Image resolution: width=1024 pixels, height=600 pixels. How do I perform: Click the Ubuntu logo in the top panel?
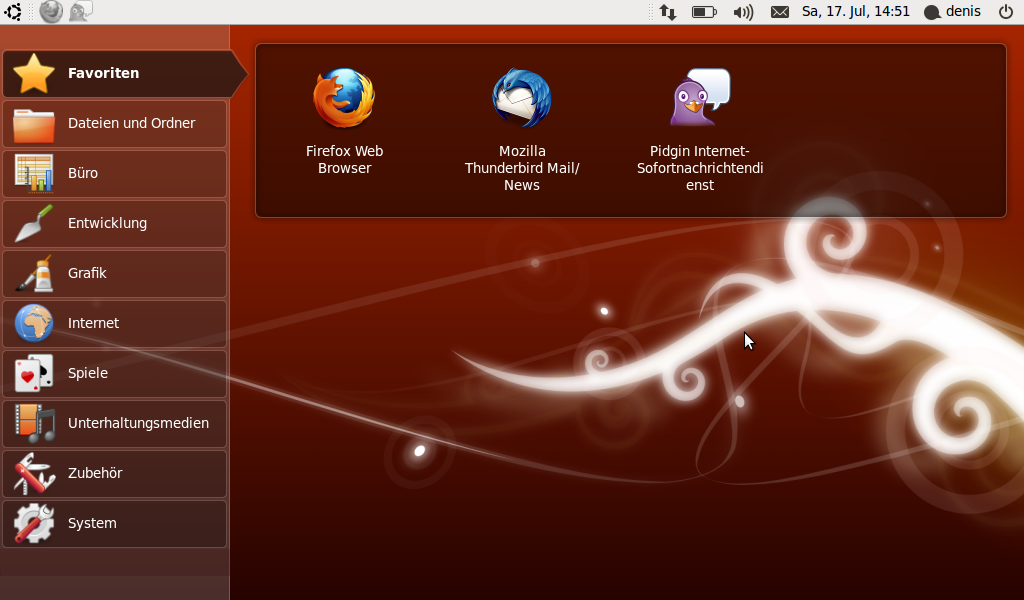point(13,12)
